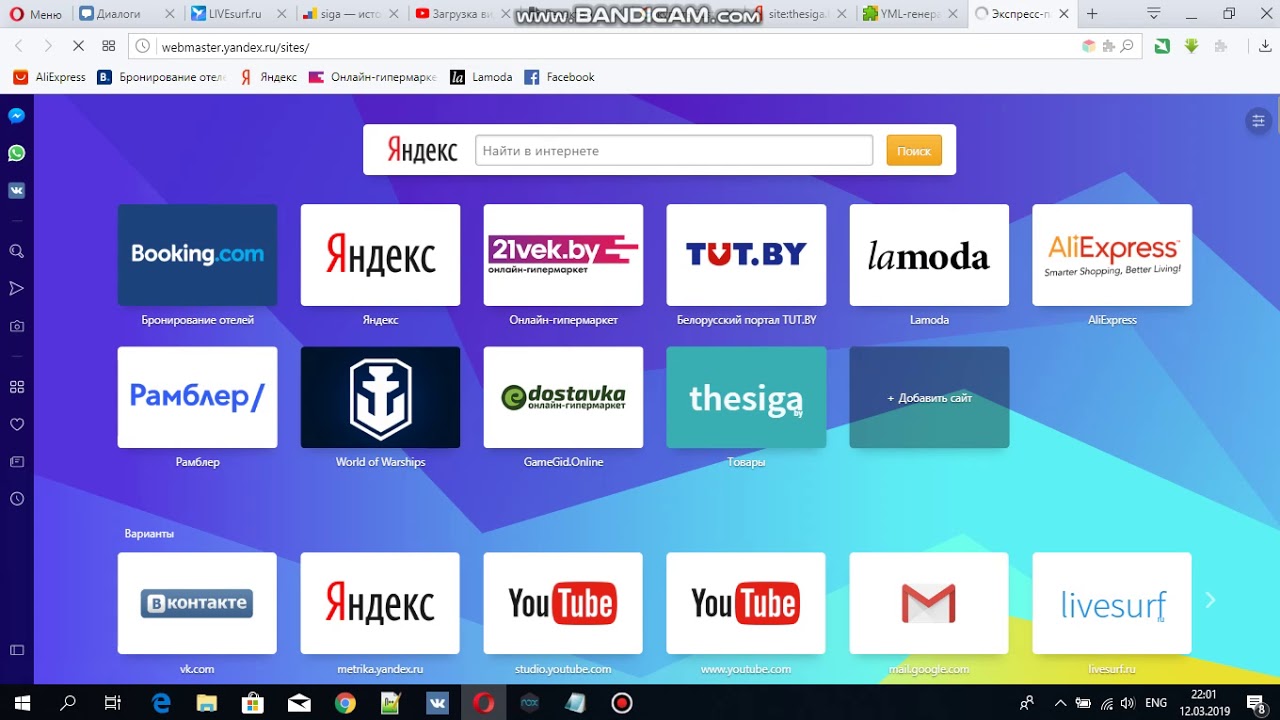Toggle the sidebar panel button at bottom
This screenshot has width=1280, height=720.
coord(16,650)
